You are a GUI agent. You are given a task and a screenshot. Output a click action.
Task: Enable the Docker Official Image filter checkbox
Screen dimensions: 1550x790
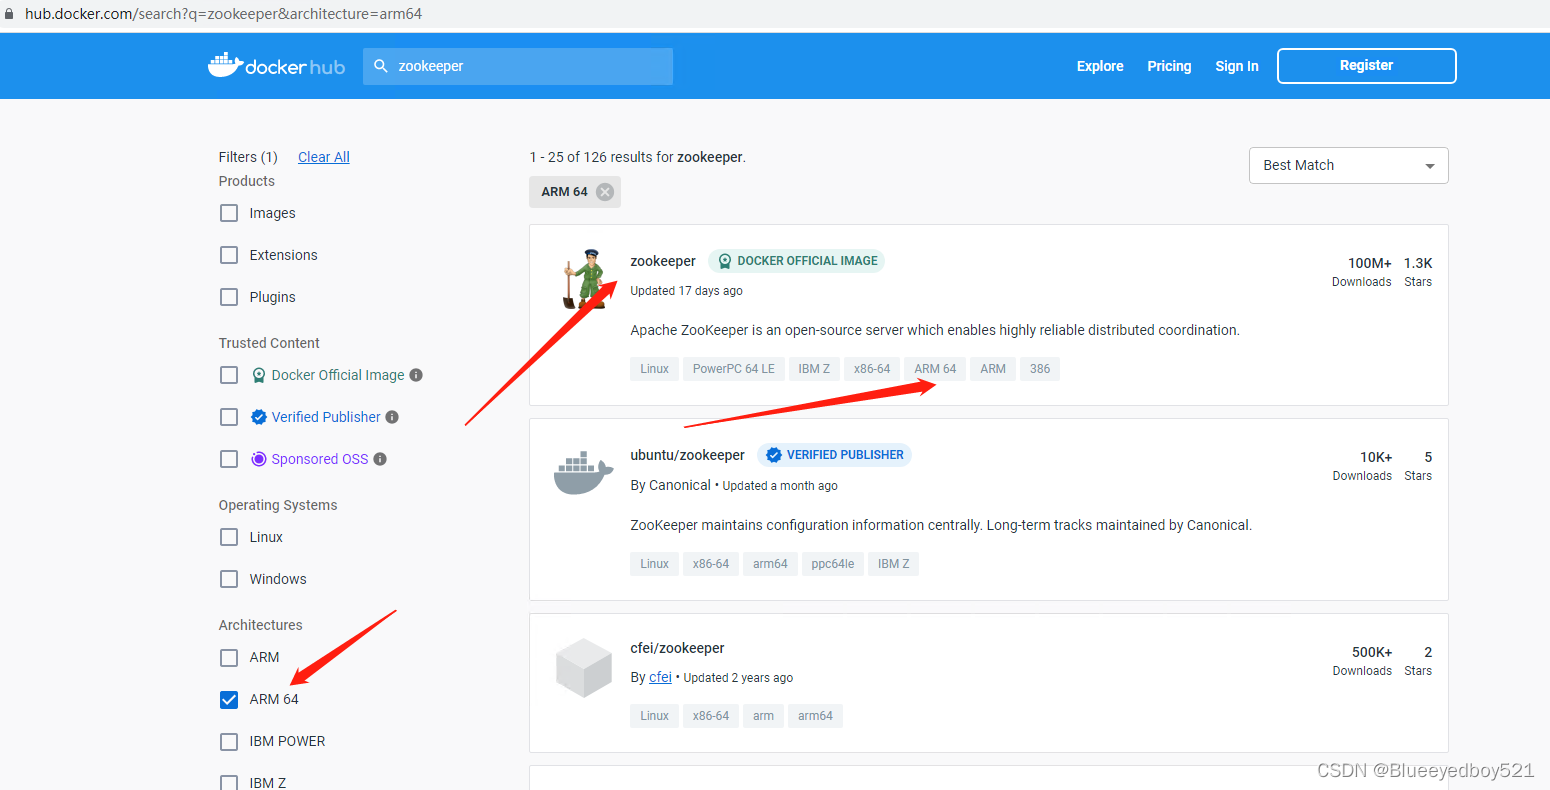229,375
